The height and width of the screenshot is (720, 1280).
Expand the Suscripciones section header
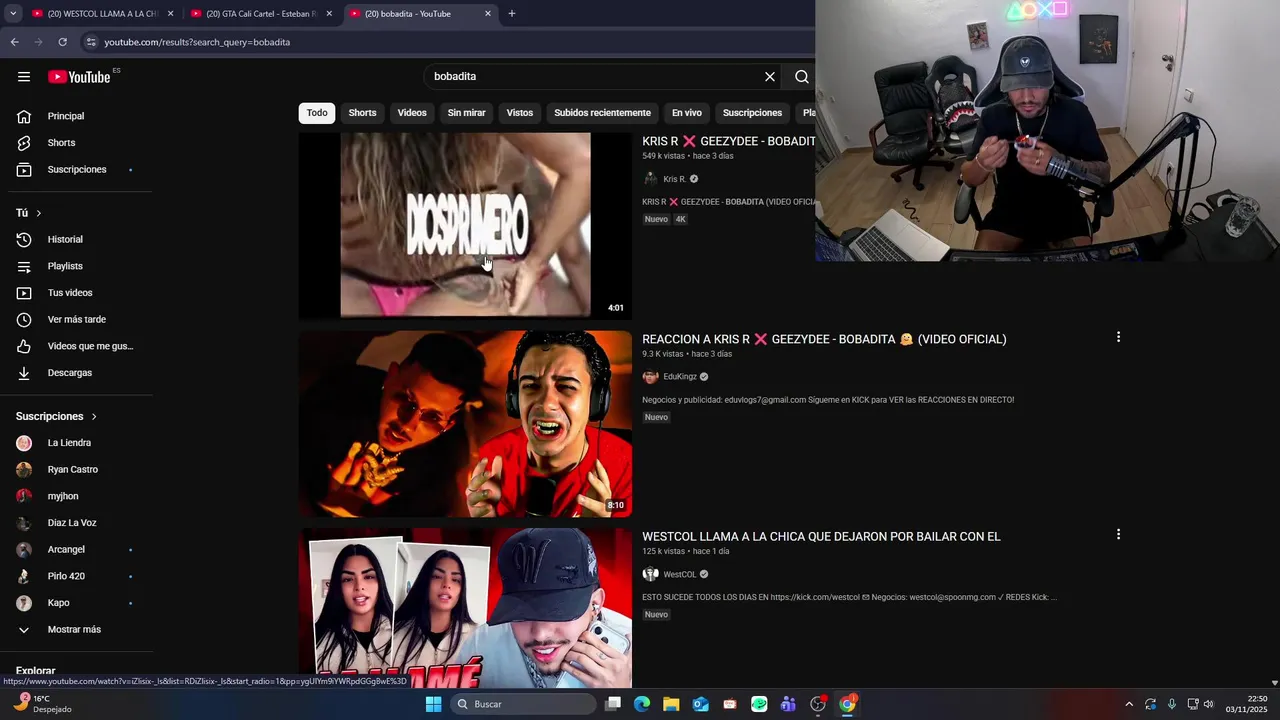click(x=57, y=416)
